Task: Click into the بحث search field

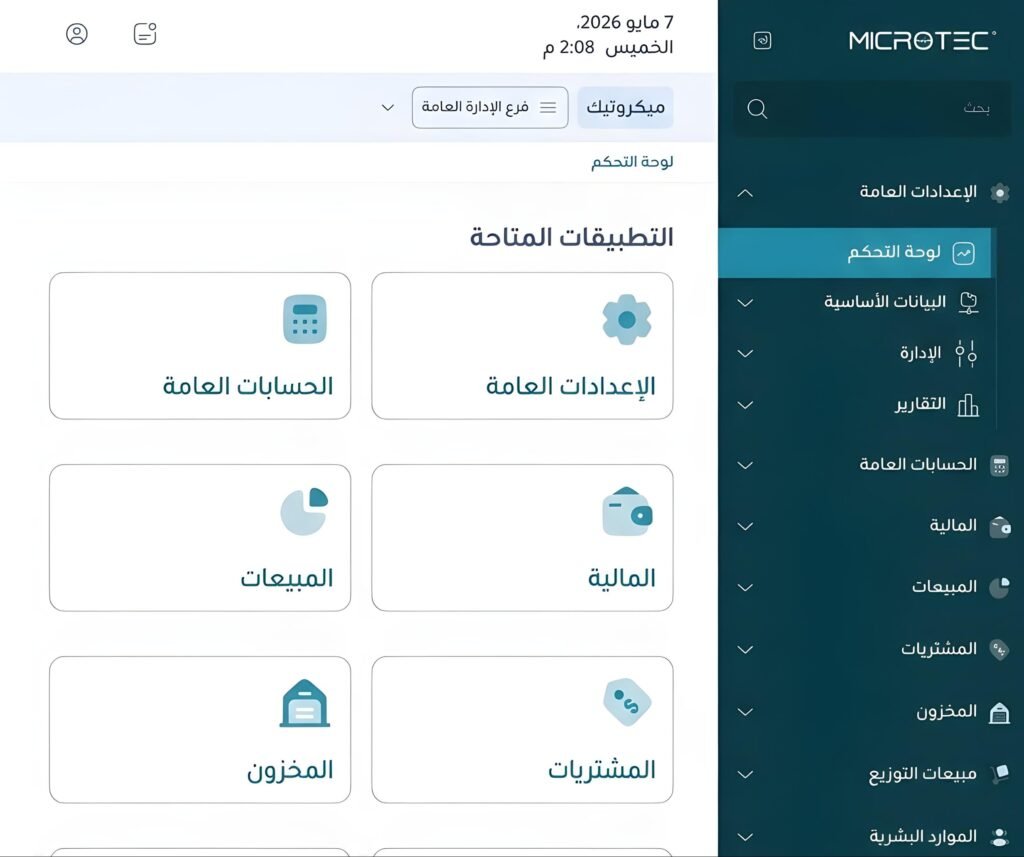Action: (872, 108)
